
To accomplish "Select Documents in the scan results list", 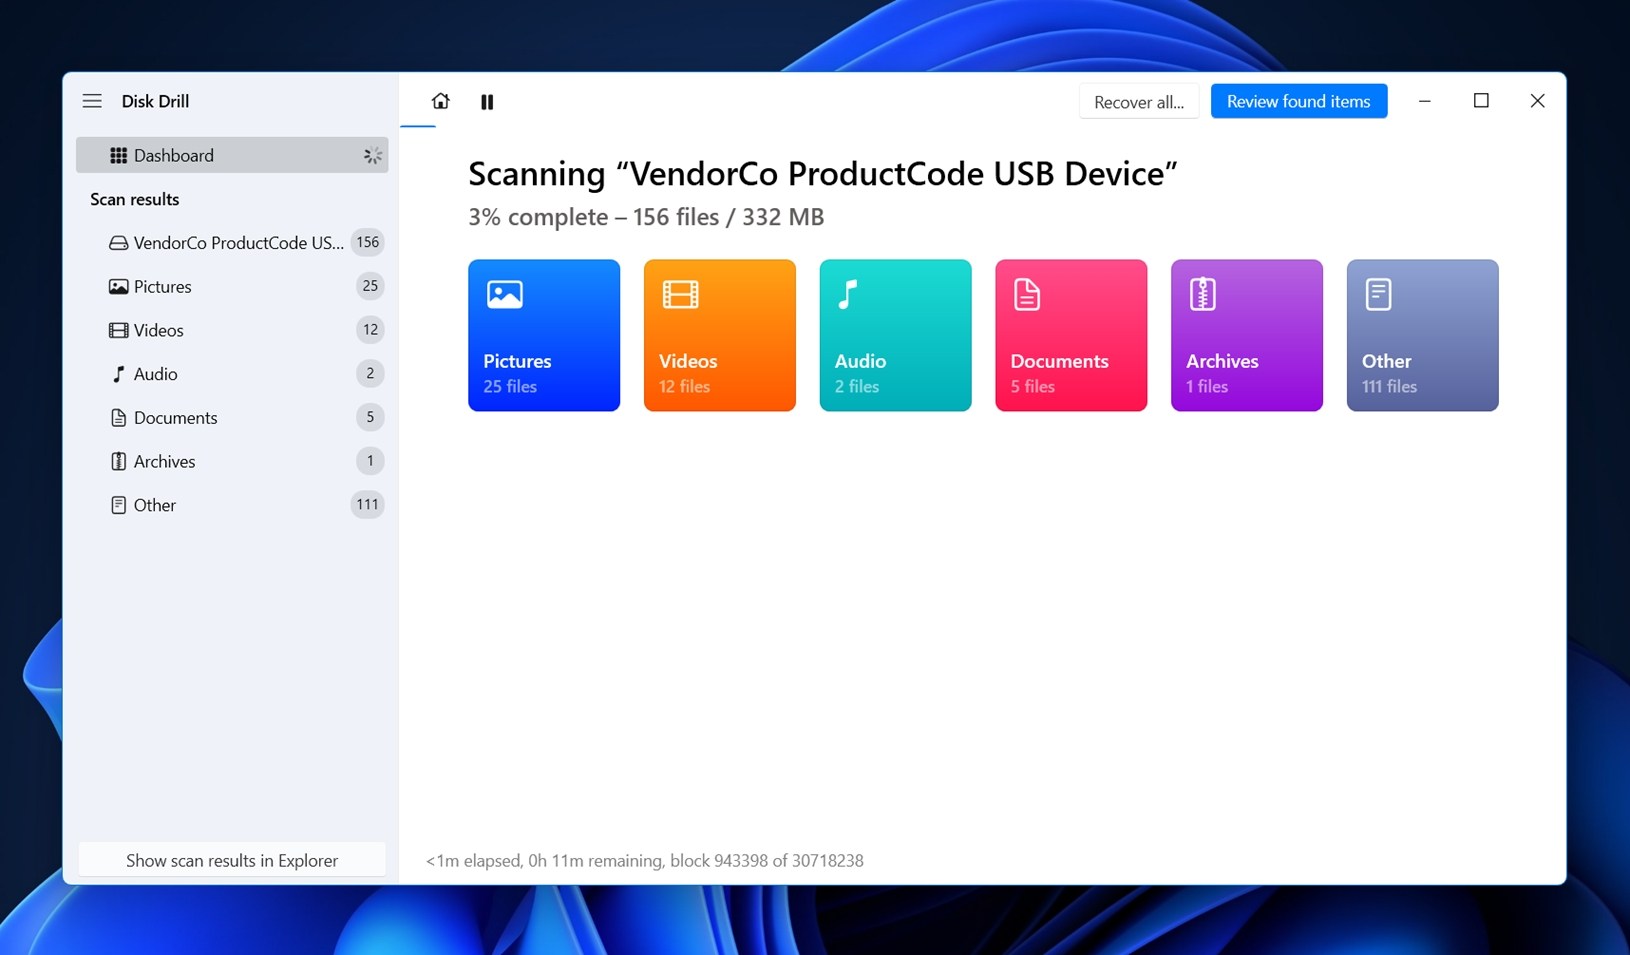I will point(175,418).
